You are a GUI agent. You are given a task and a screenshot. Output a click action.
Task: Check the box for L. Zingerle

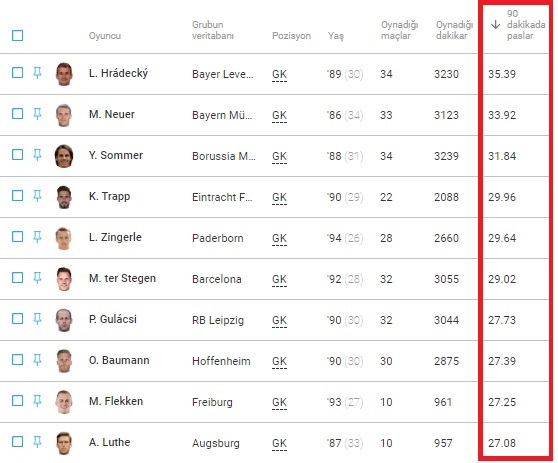point(17,237)
